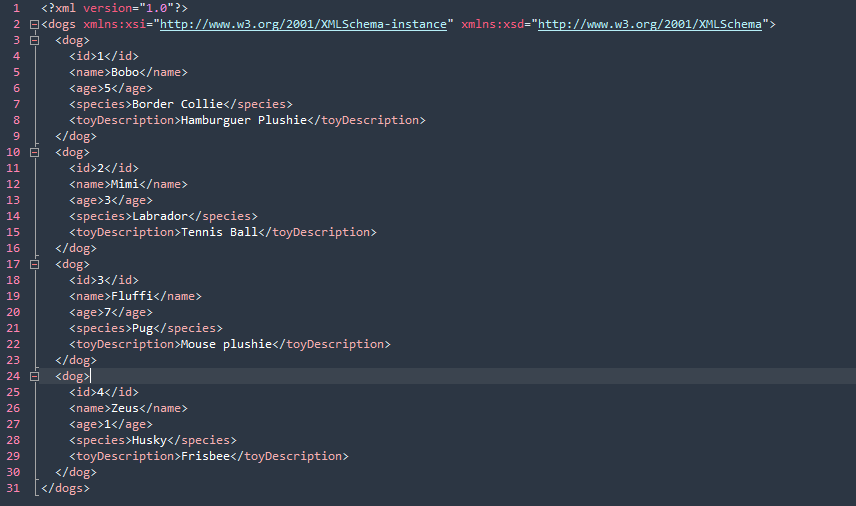Image resolution: width=856 pixels, height=506 pixels.
Task: Collapse the second dog block at line 10
Action: 34,152
